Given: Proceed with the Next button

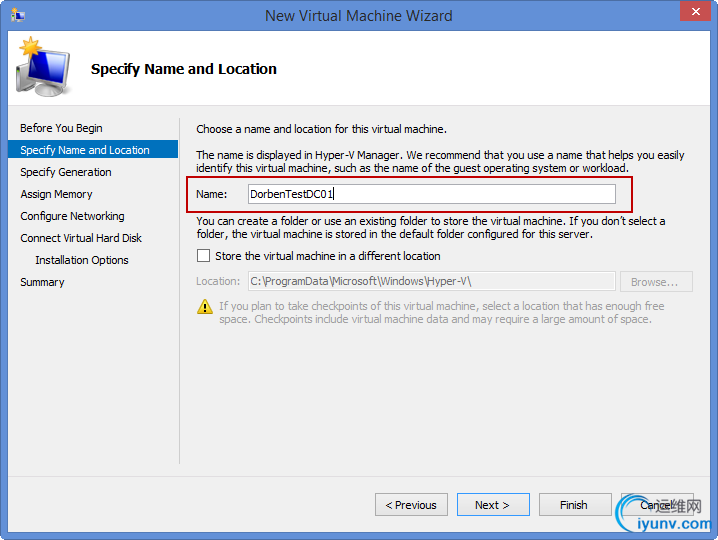Looking at the screenshot, I should click(493, 505).
